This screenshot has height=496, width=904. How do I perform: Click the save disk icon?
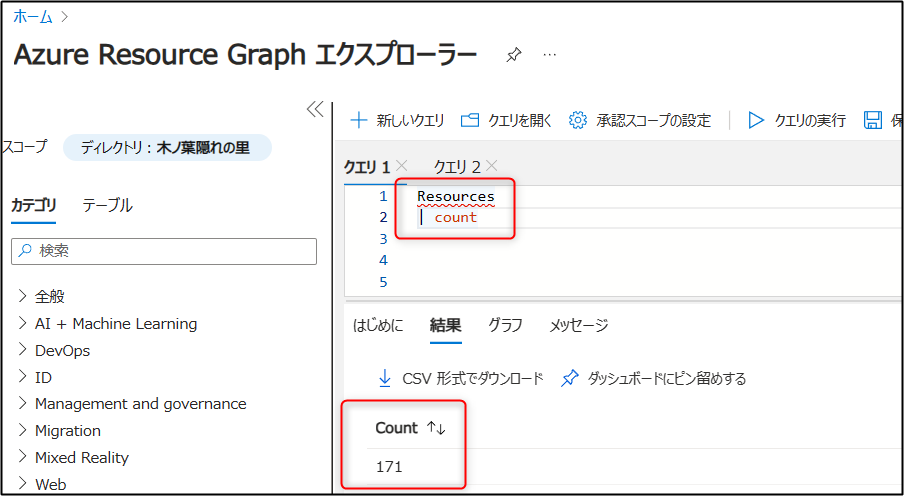(x=872, y=121)
